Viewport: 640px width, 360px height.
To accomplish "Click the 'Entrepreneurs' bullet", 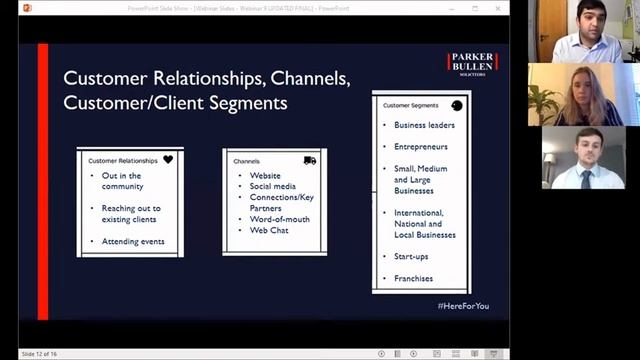I will 421,147.
